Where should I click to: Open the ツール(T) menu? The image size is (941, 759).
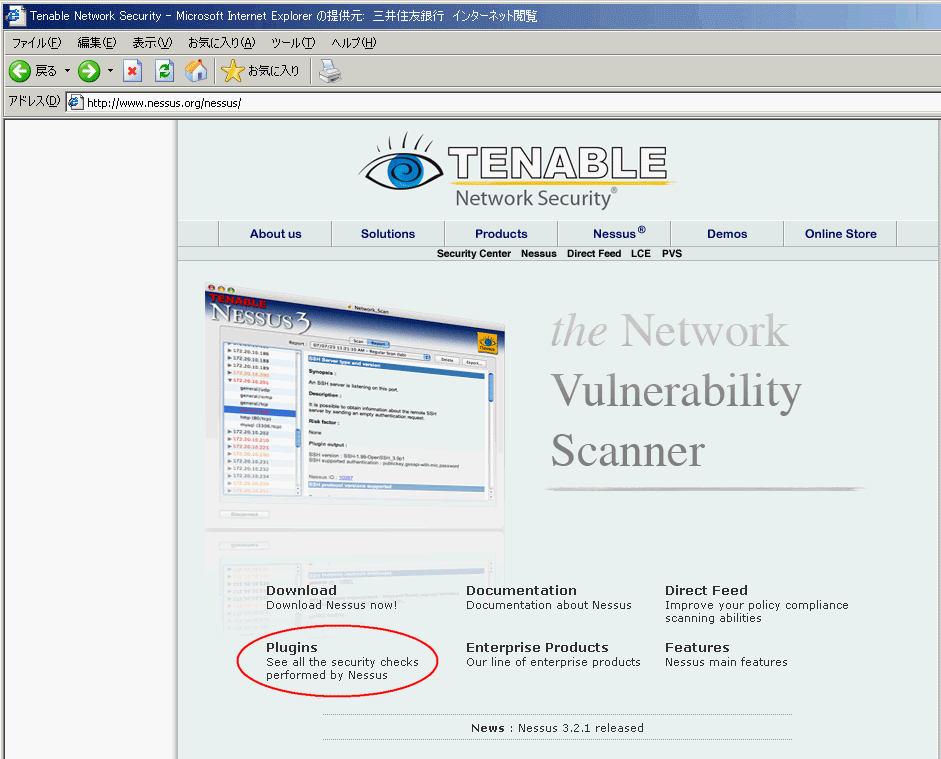click(293, 43)
